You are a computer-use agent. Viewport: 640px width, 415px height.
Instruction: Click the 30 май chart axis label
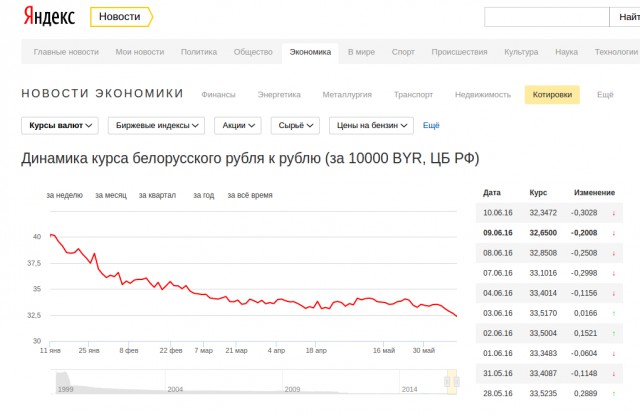tap(424, 350)
